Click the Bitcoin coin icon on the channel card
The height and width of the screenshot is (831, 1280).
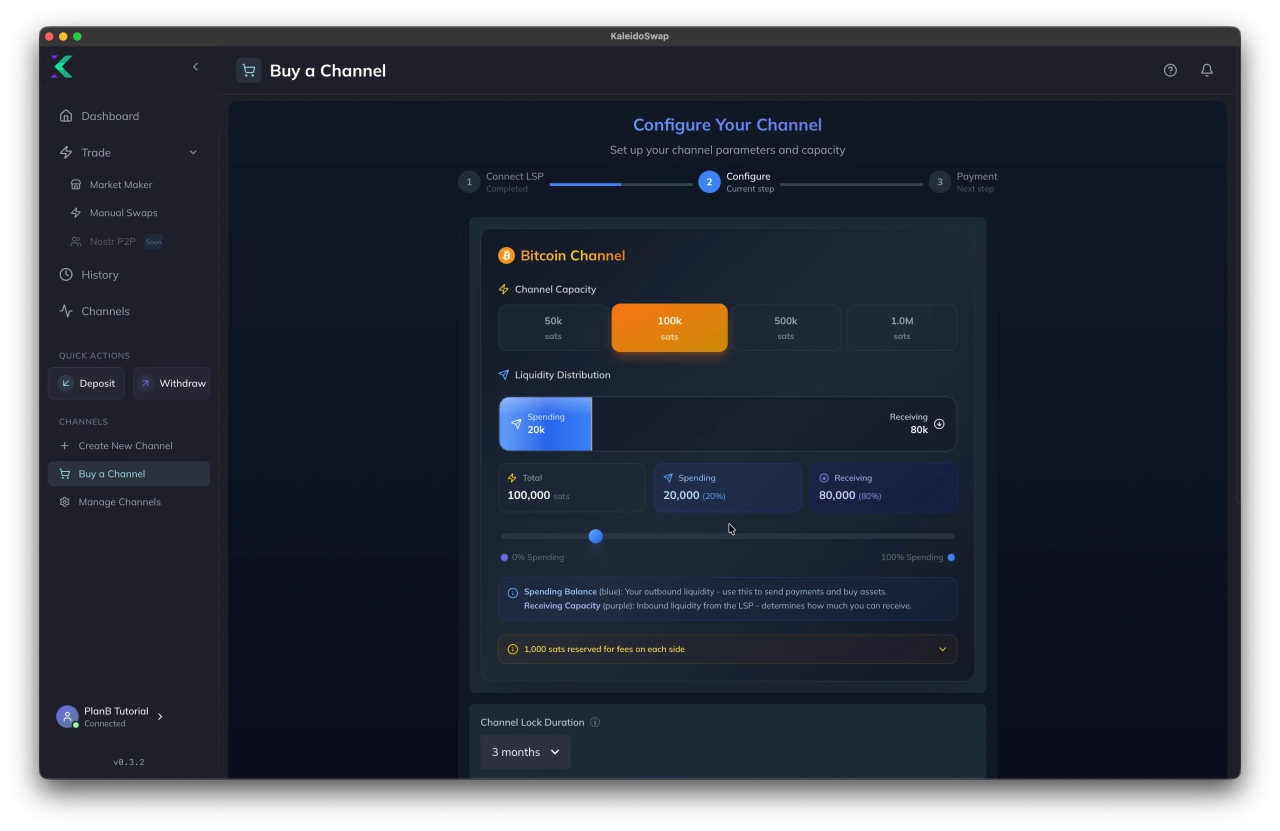(506, 255)
